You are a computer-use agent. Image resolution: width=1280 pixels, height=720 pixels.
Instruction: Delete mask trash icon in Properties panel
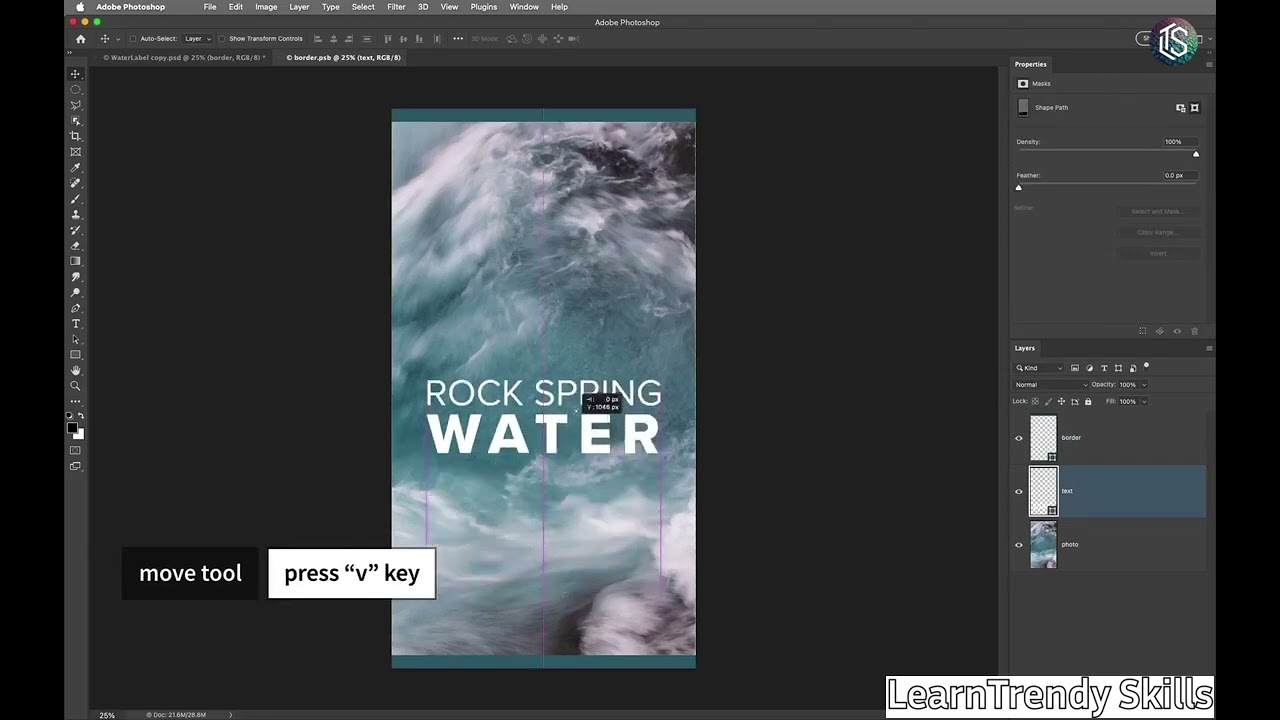pos(1194,331)
